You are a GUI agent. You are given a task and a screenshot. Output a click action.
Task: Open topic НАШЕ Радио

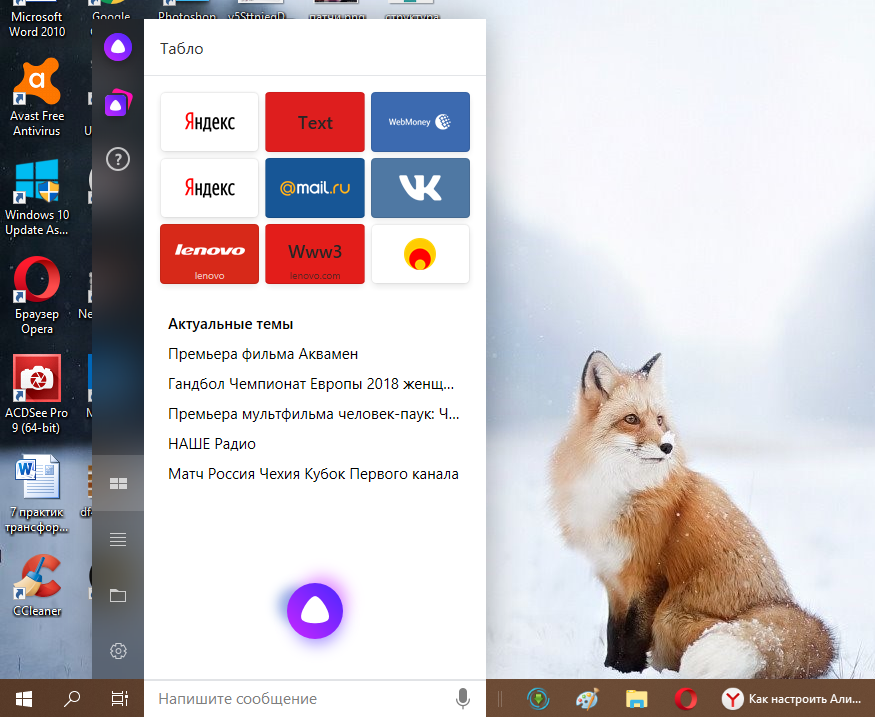point(212,444)
